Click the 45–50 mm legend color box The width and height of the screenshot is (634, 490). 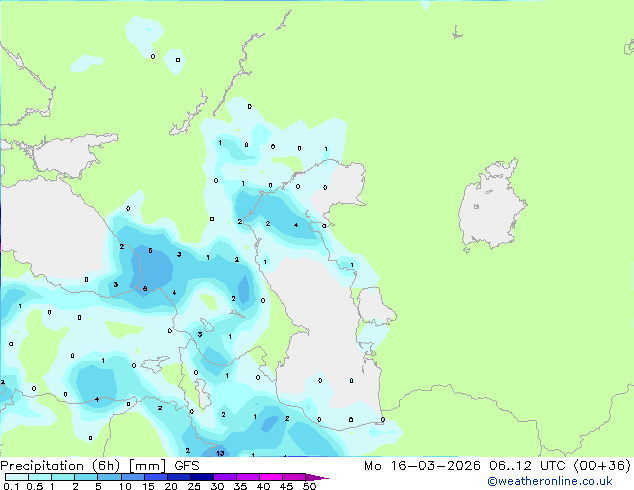coord(294,477)
